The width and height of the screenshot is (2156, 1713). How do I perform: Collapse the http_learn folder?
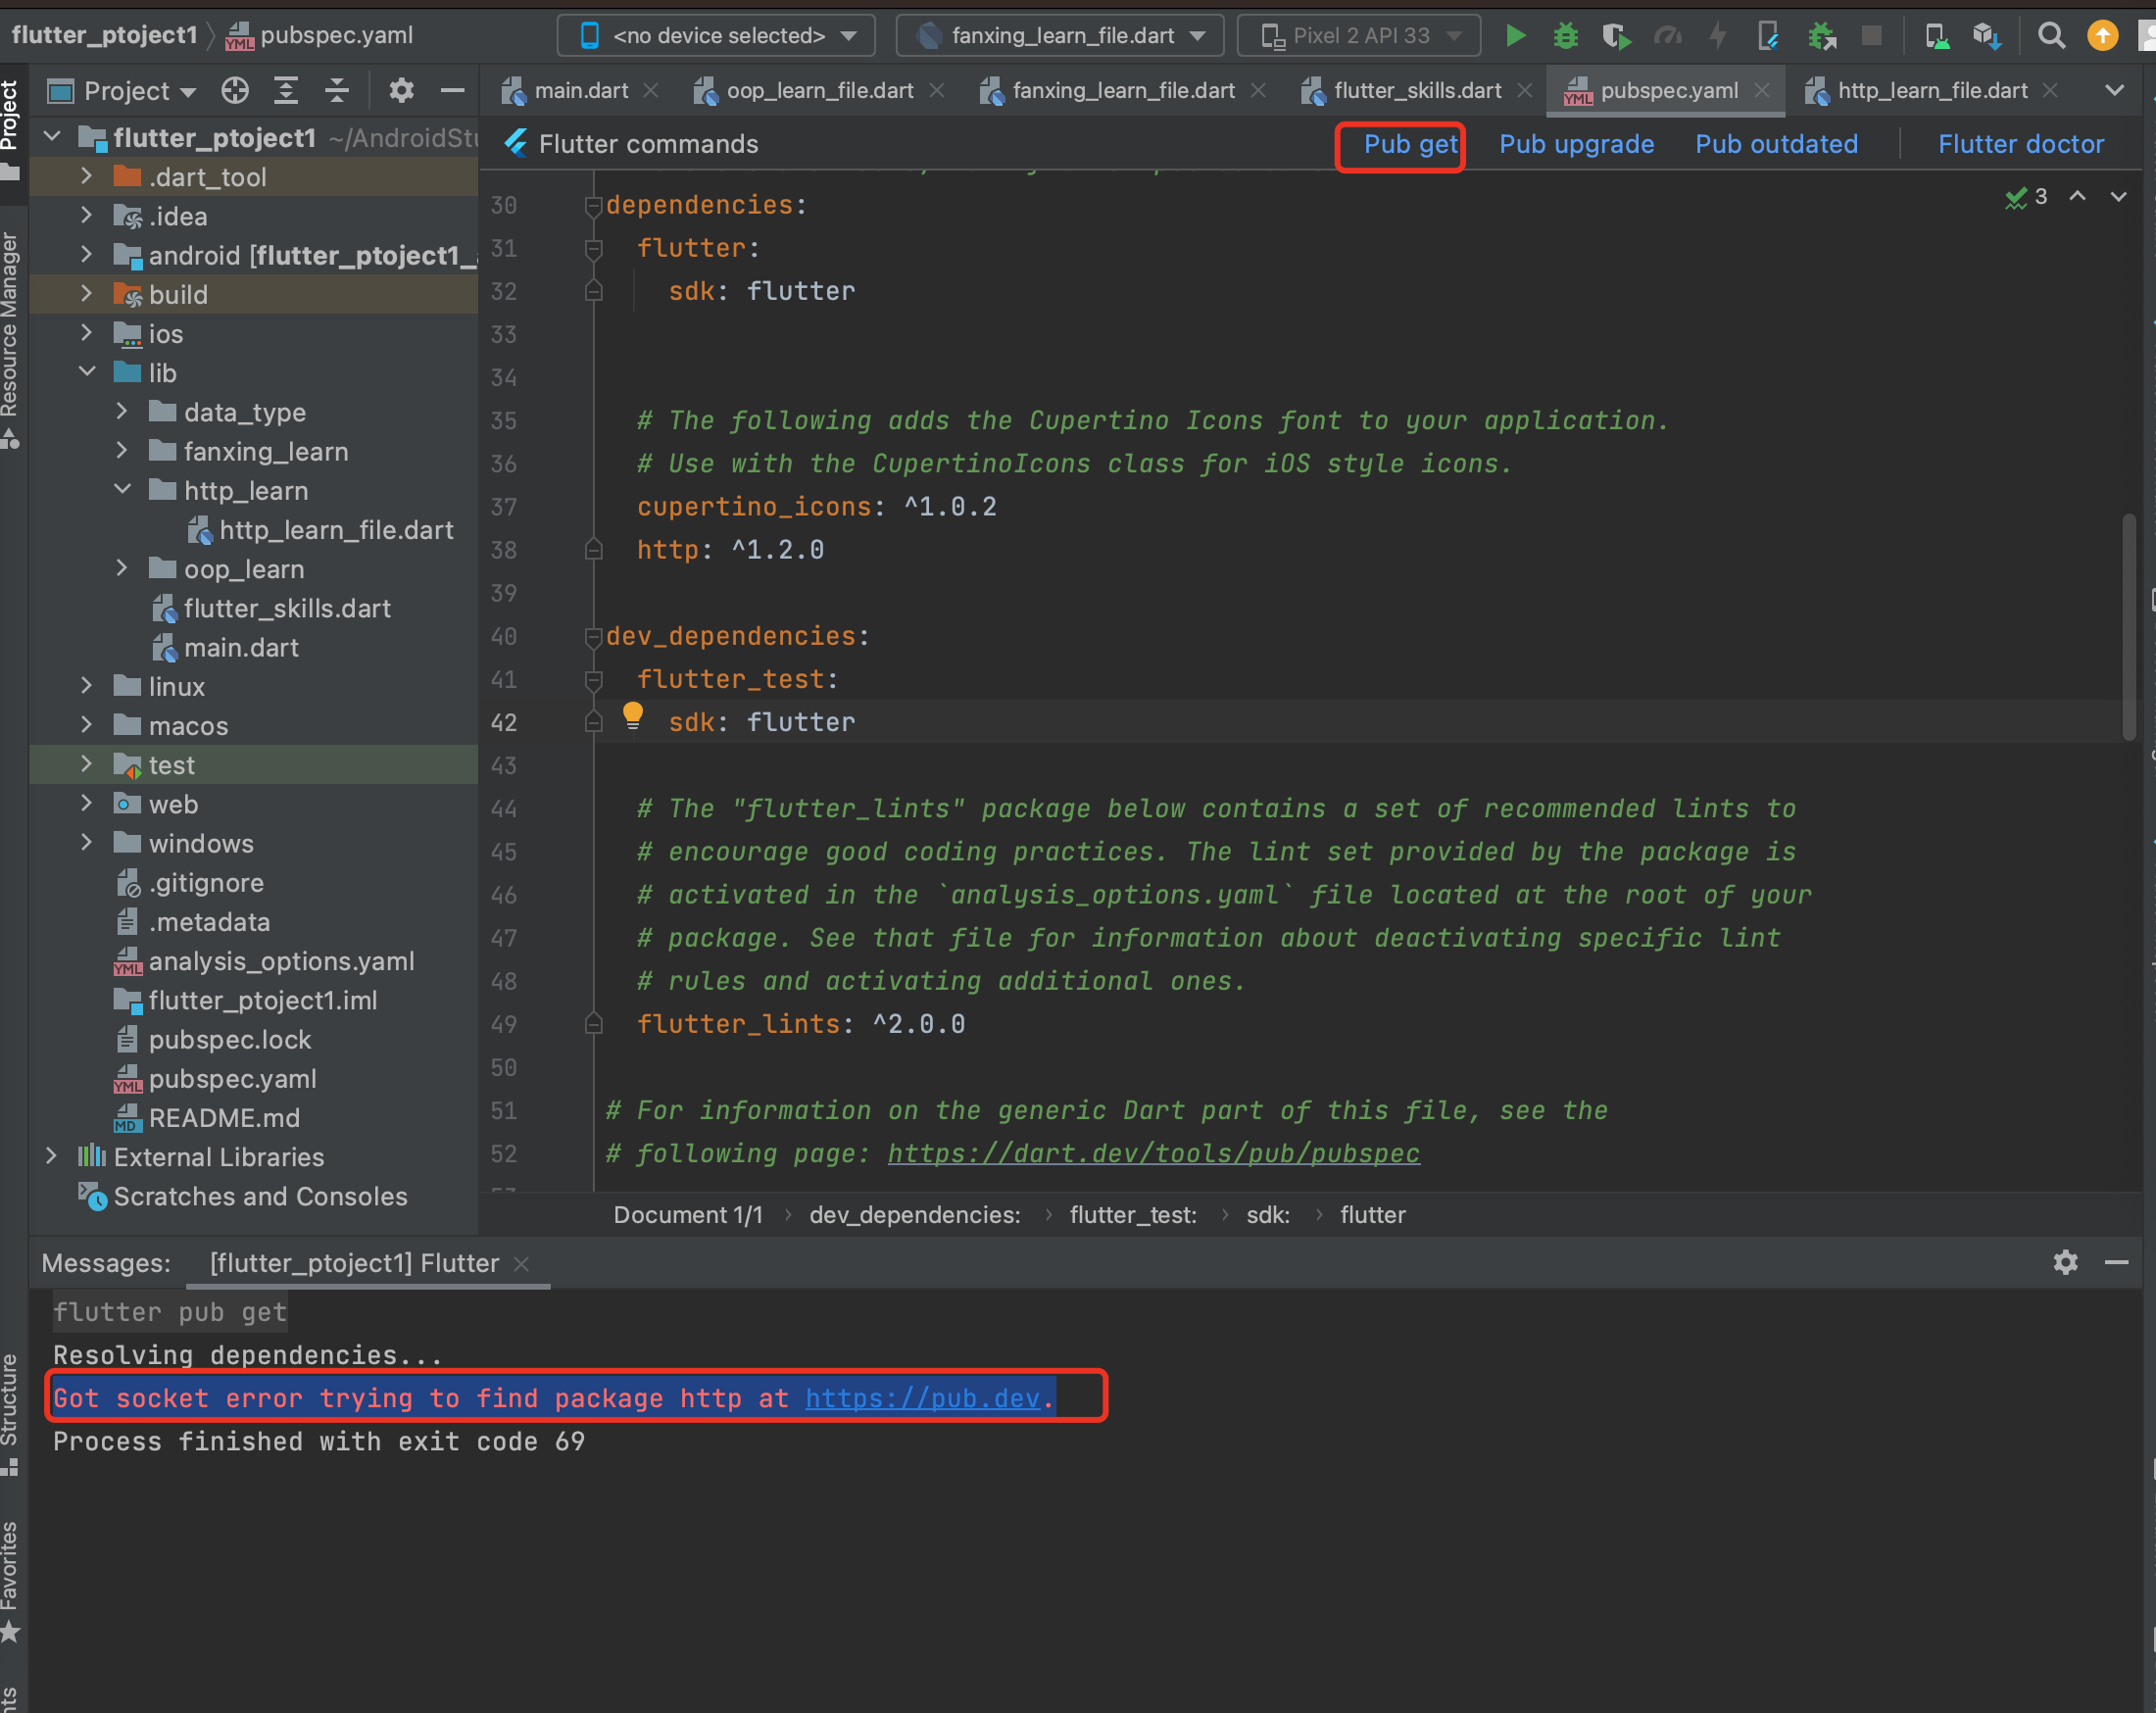click(122, 490)
